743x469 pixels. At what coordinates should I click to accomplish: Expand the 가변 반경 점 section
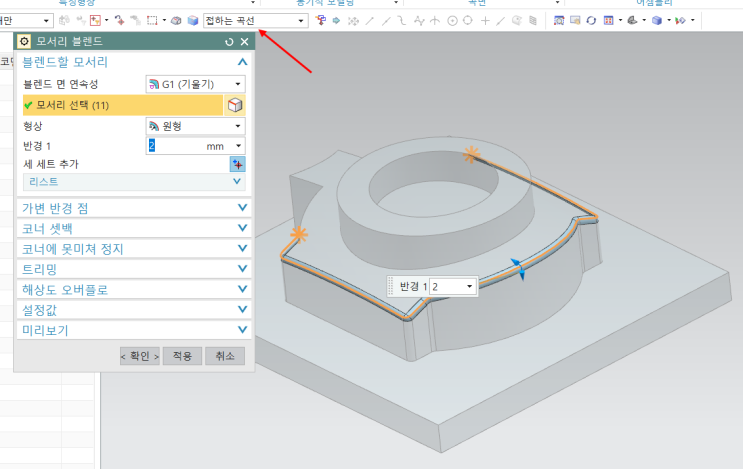(x=243, y=207)
